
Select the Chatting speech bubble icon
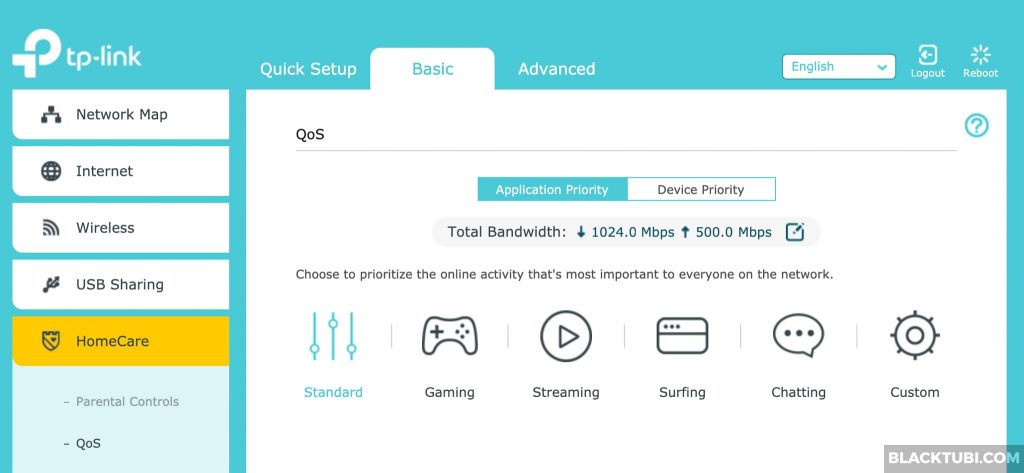798,336
